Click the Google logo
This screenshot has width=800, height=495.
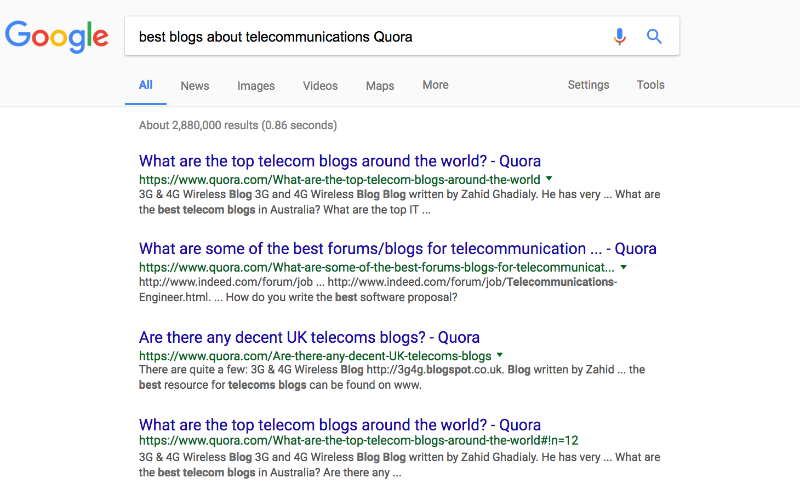click(57, 37)
